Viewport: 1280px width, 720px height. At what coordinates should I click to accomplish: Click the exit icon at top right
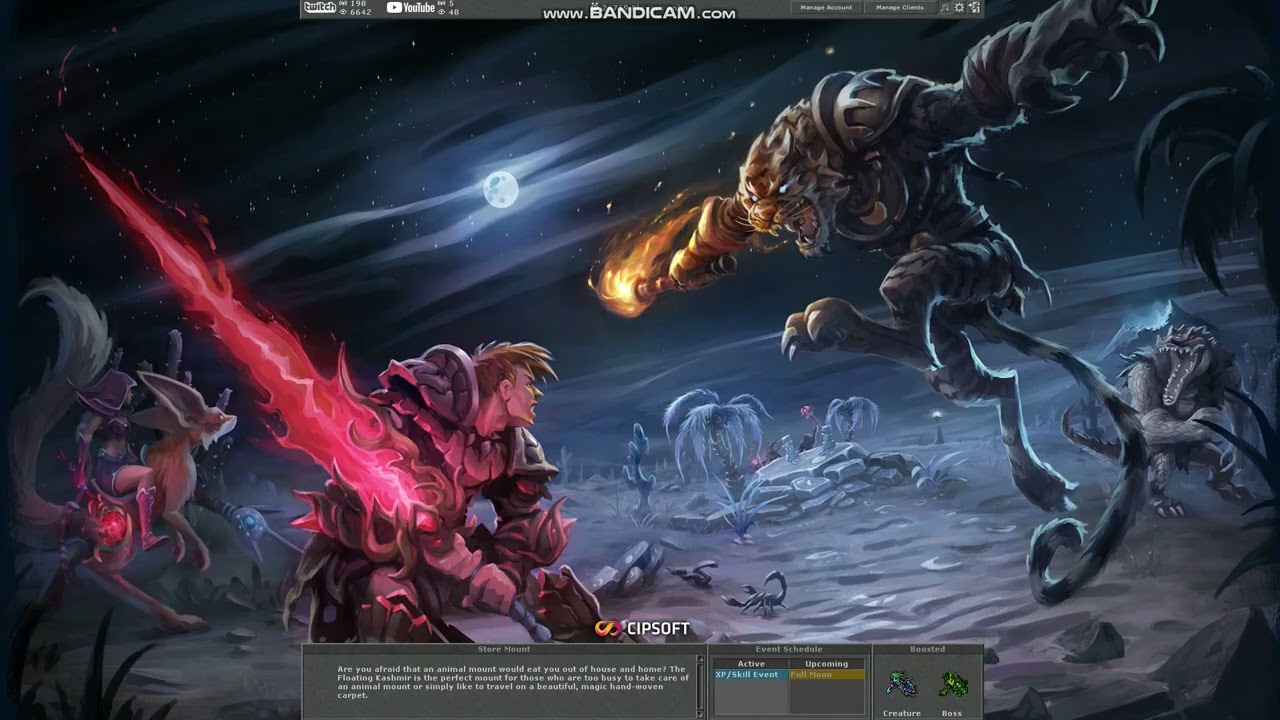(974, 7)
